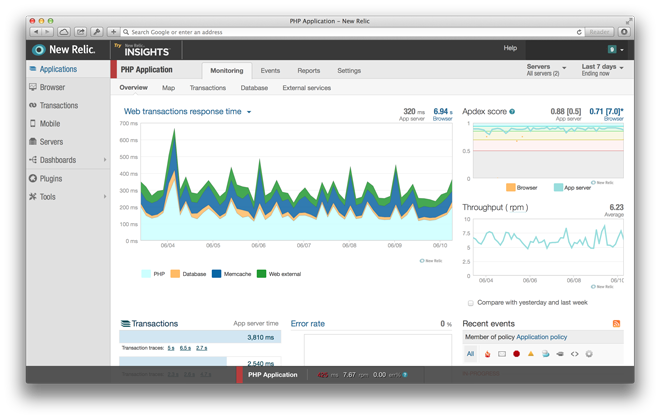The width and height of the screenshot is (660, 419).
Task: Toggle the Database legend entry
Action: tap(188, 274)
